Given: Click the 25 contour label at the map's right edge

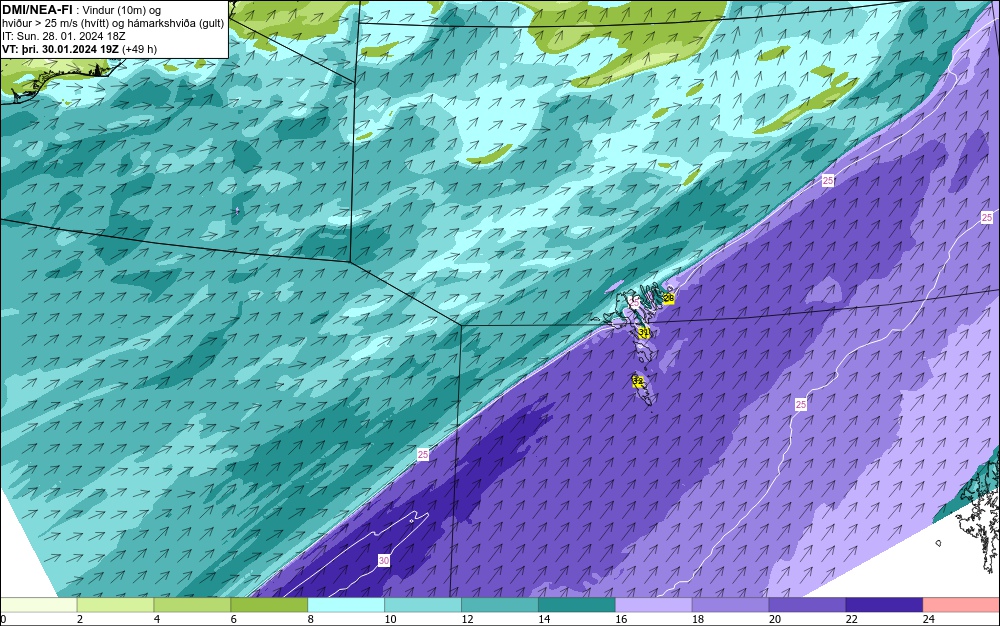Looking at the screenshot, I should tap(987, 218).
